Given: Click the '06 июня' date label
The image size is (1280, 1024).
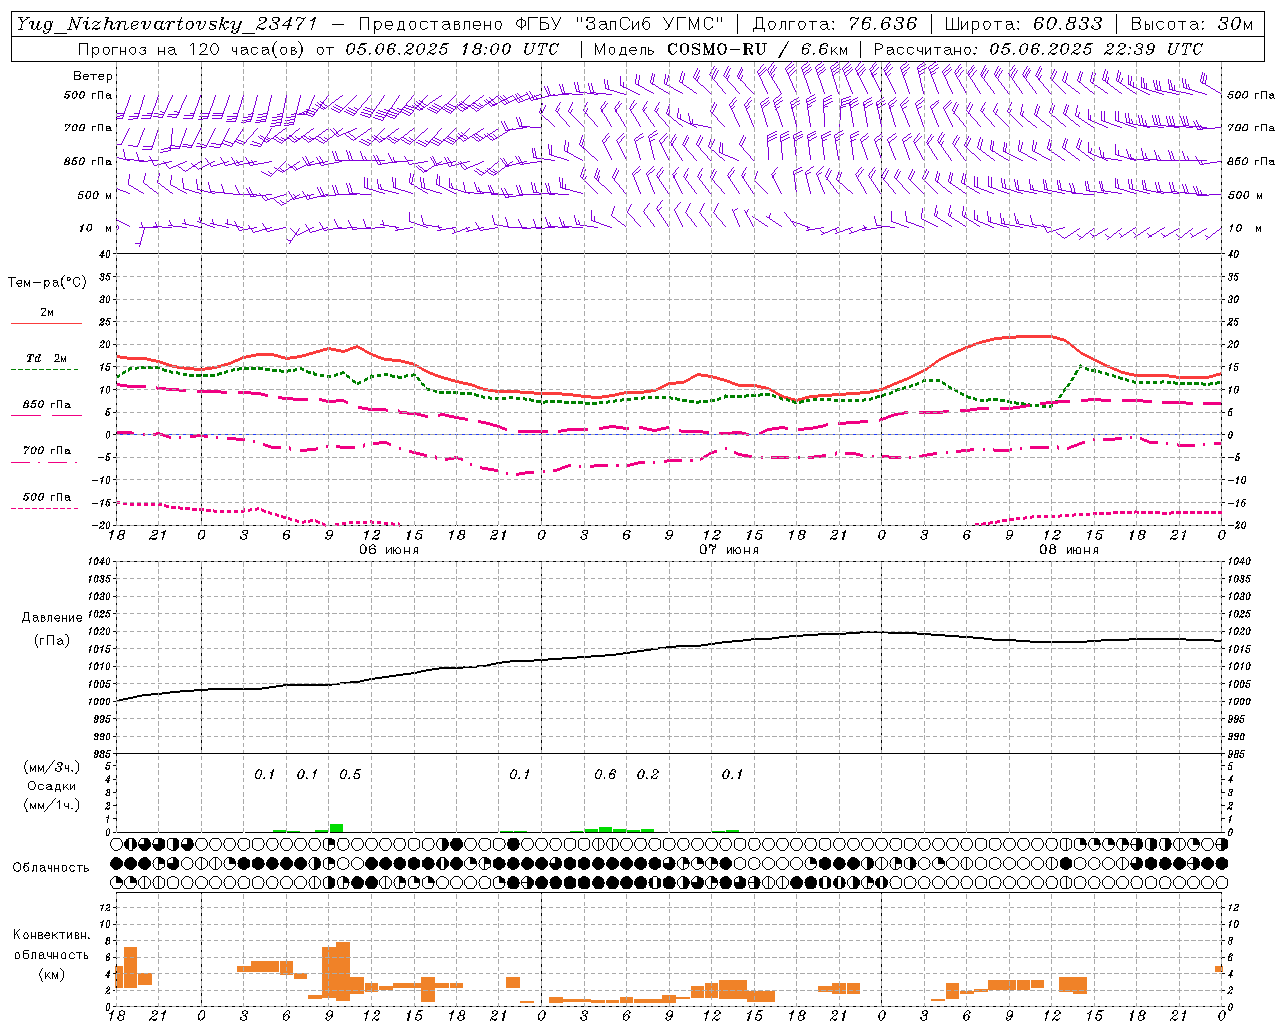Looking at the screenshot, I should (x=389, y=550).
